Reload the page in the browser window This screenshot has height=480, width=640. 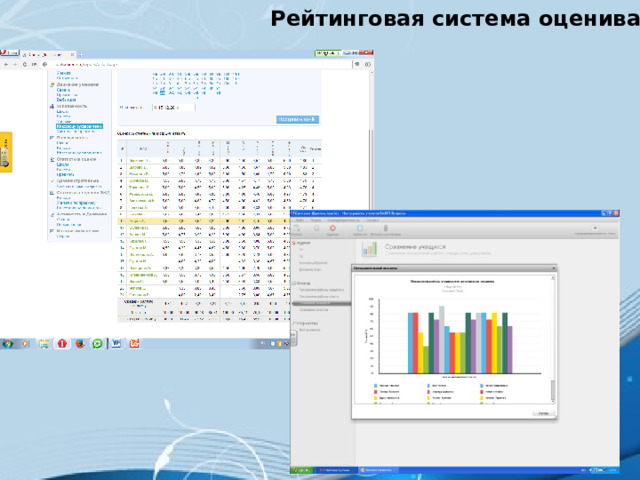(25, 64)
